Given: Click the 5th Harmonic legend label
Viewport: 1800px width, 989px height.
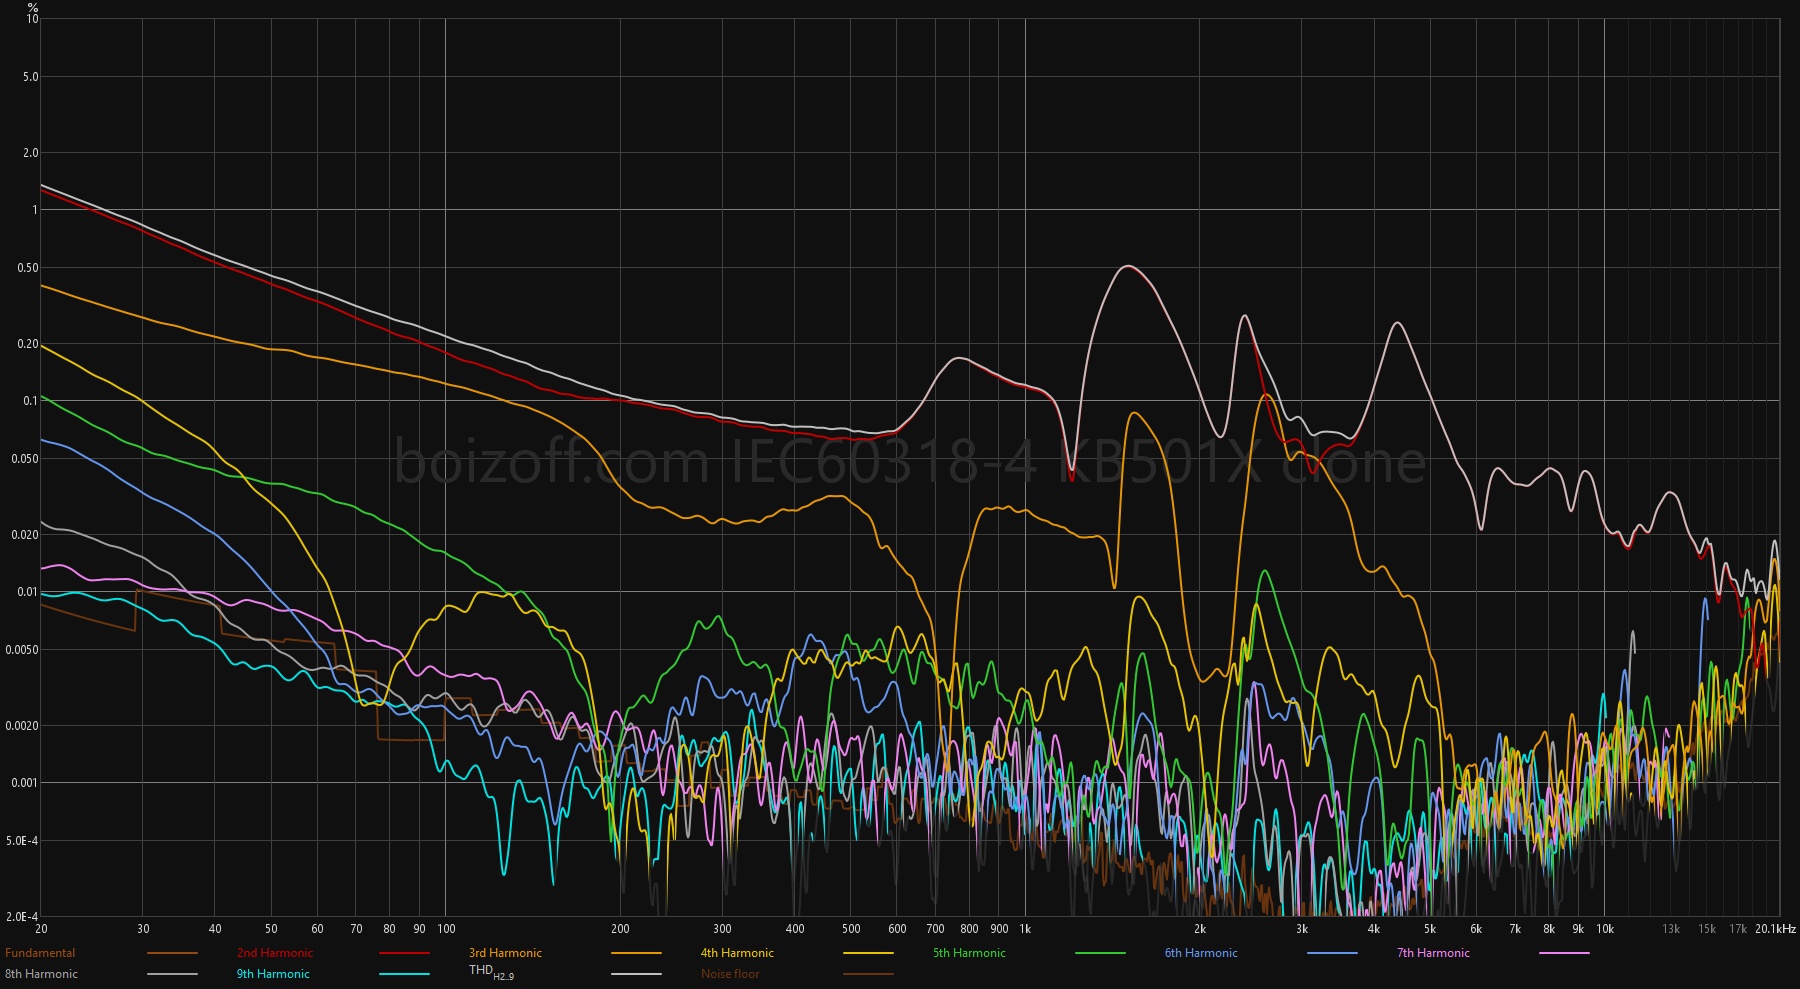Looking at the screenshot, I should point(969,953).
